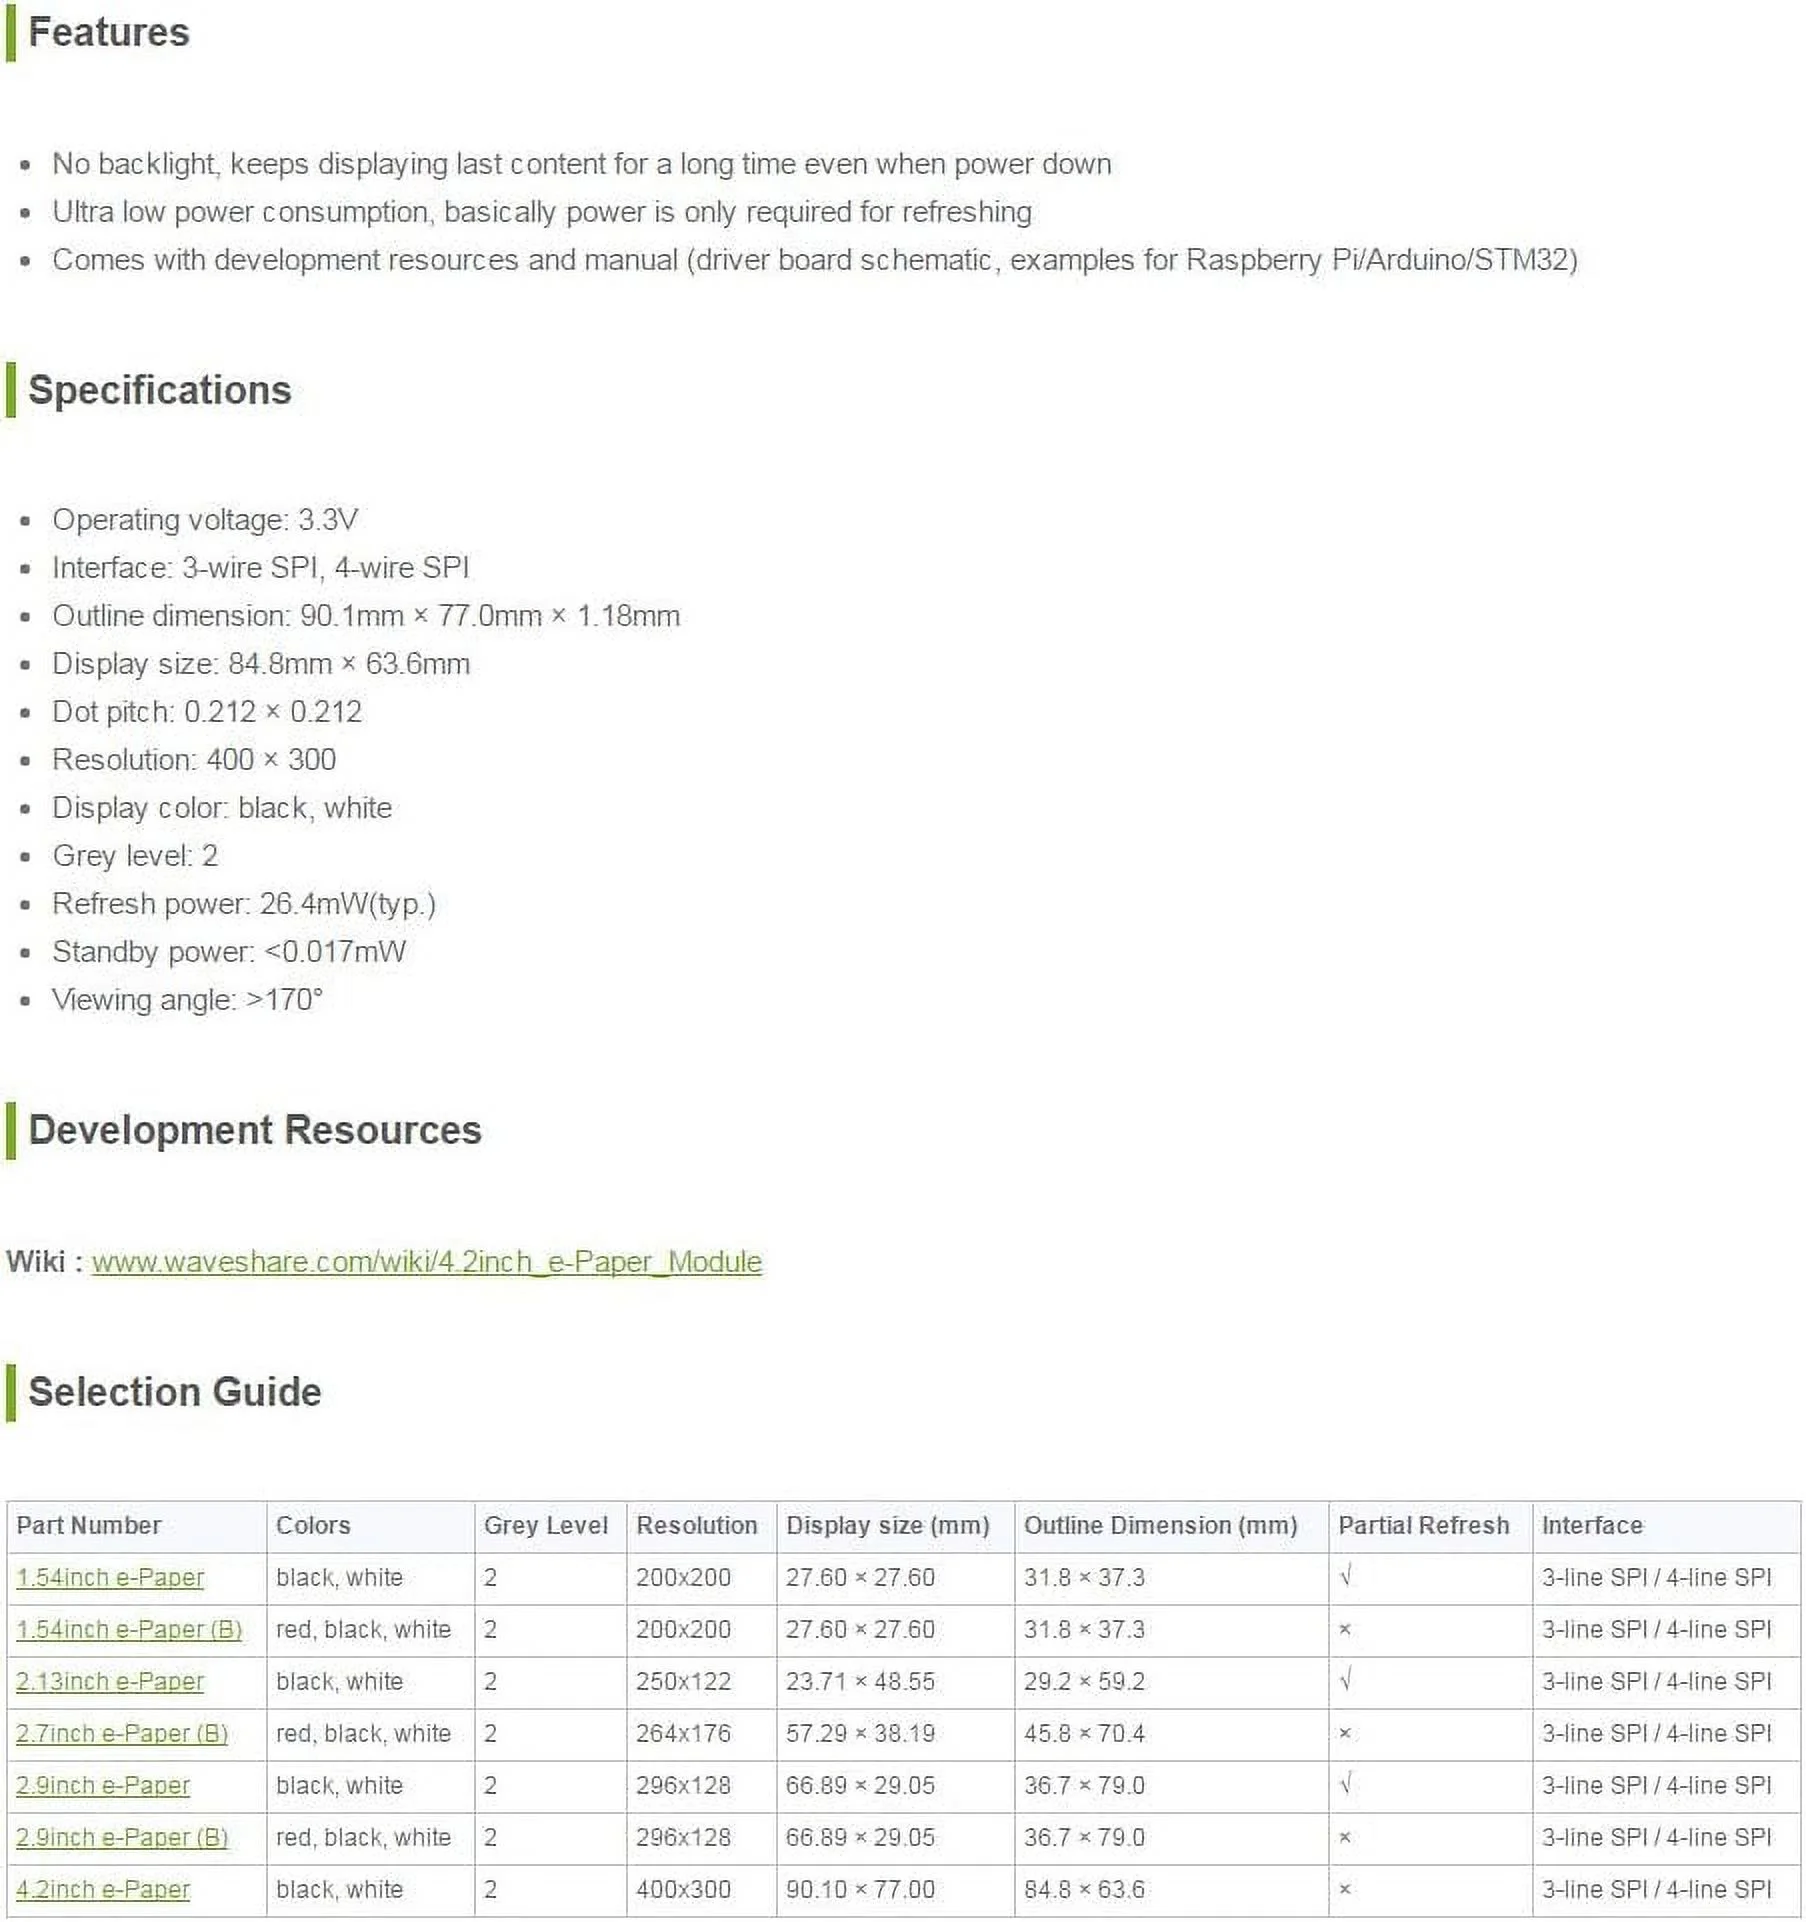Viewport: 1806px width, 1922px height.
Task: Click the 'Display size: 84.8mm × 63.6mm' line
Action: (261, 664)
